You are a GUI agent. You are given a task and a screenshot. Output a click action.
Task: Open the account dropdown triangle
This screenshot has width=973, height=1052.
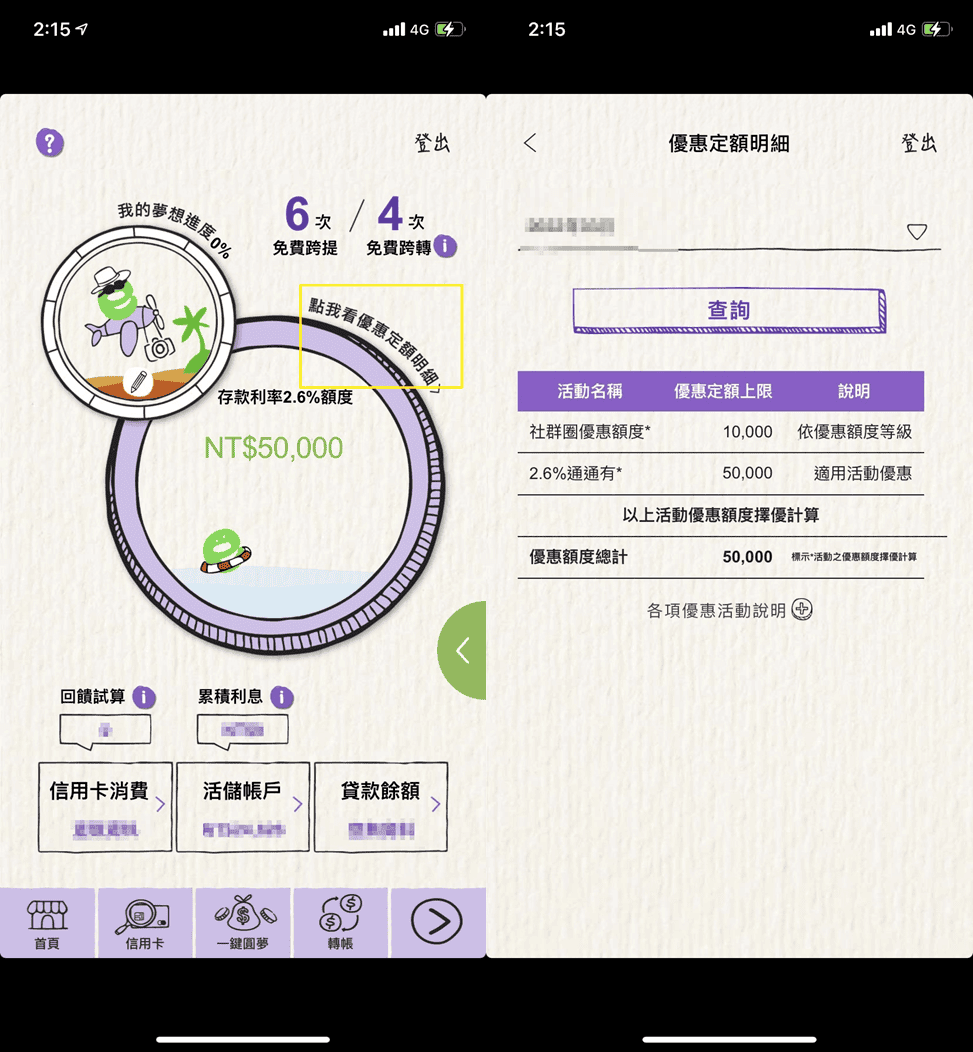click(x=917, y=231)
